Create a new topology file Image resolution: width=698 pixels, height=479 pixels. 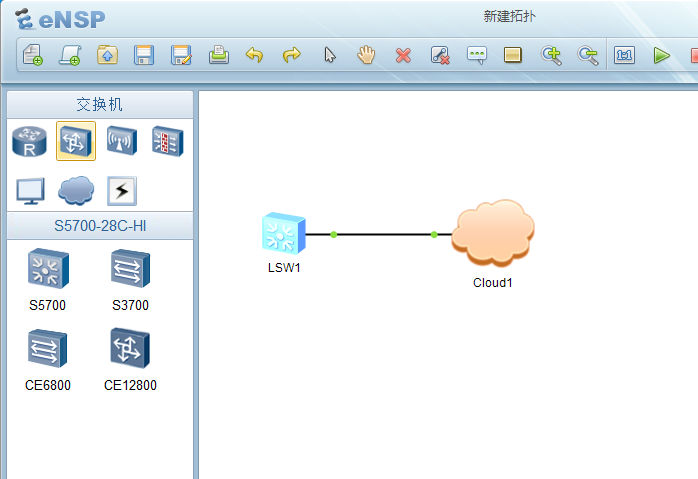(x=33, y=55)
